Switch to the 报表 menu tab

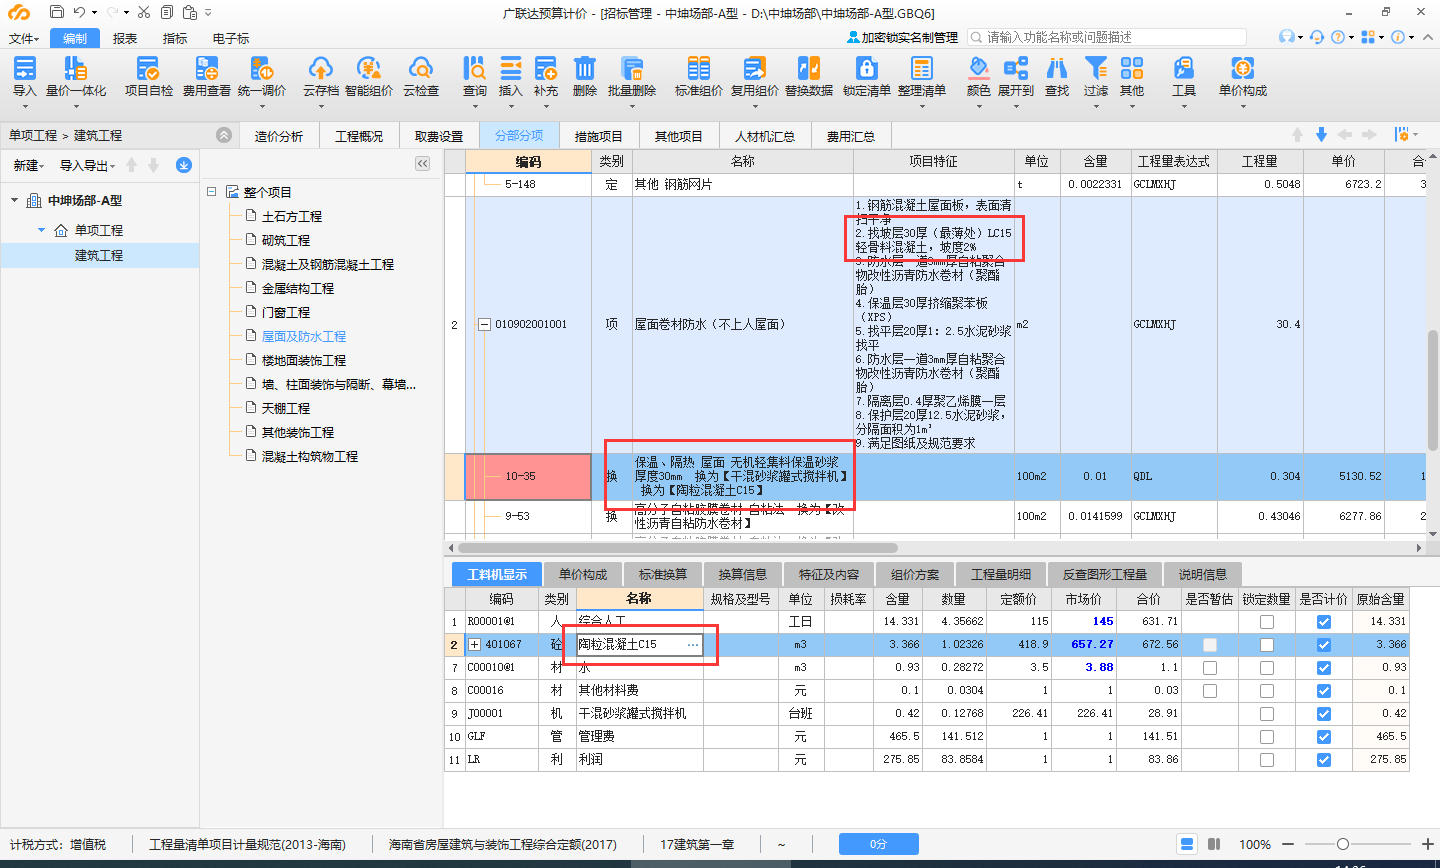click(125, 38)
